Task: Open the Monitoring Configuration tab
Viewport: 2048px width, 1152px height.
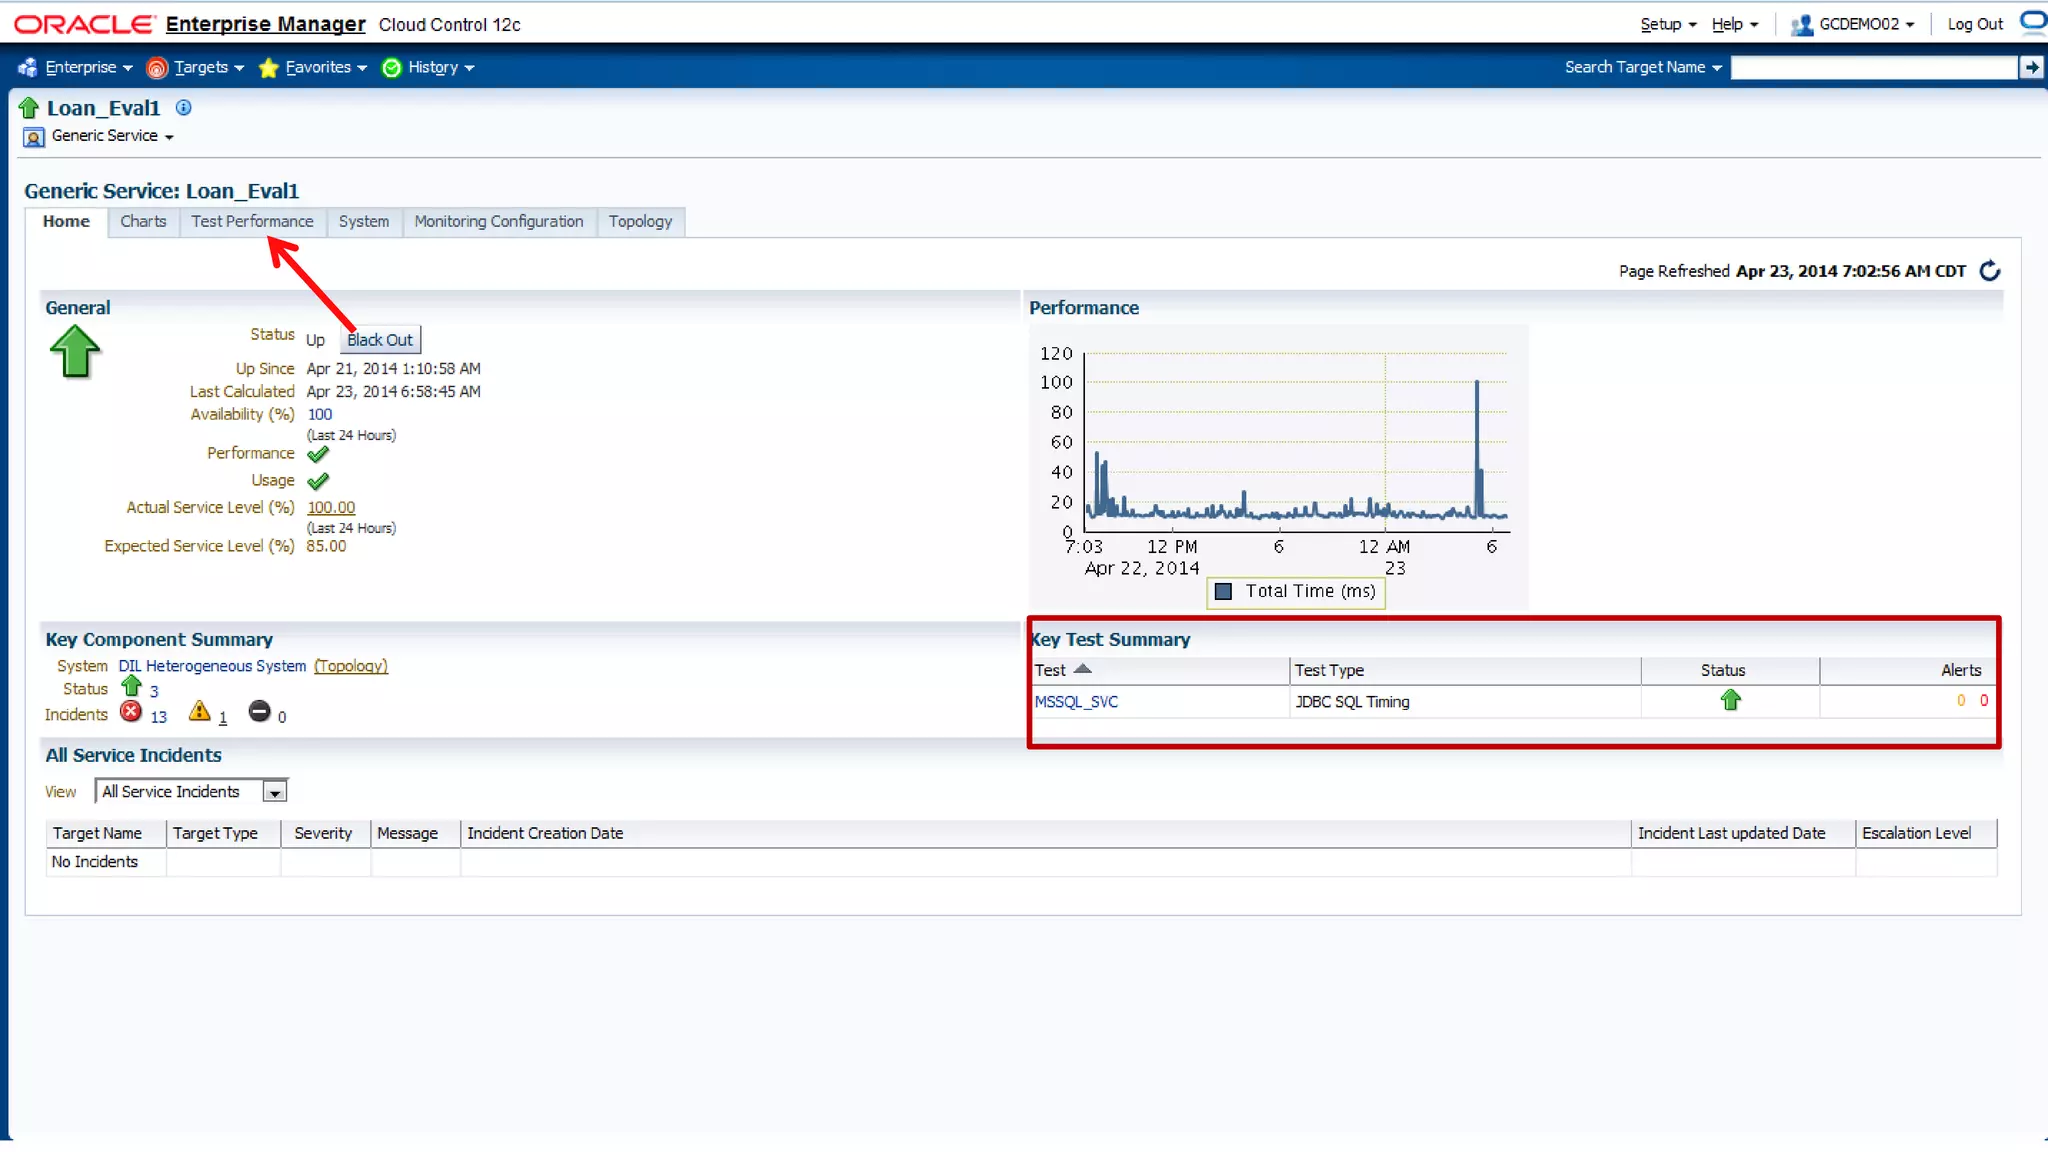Action: coord(499,222)
